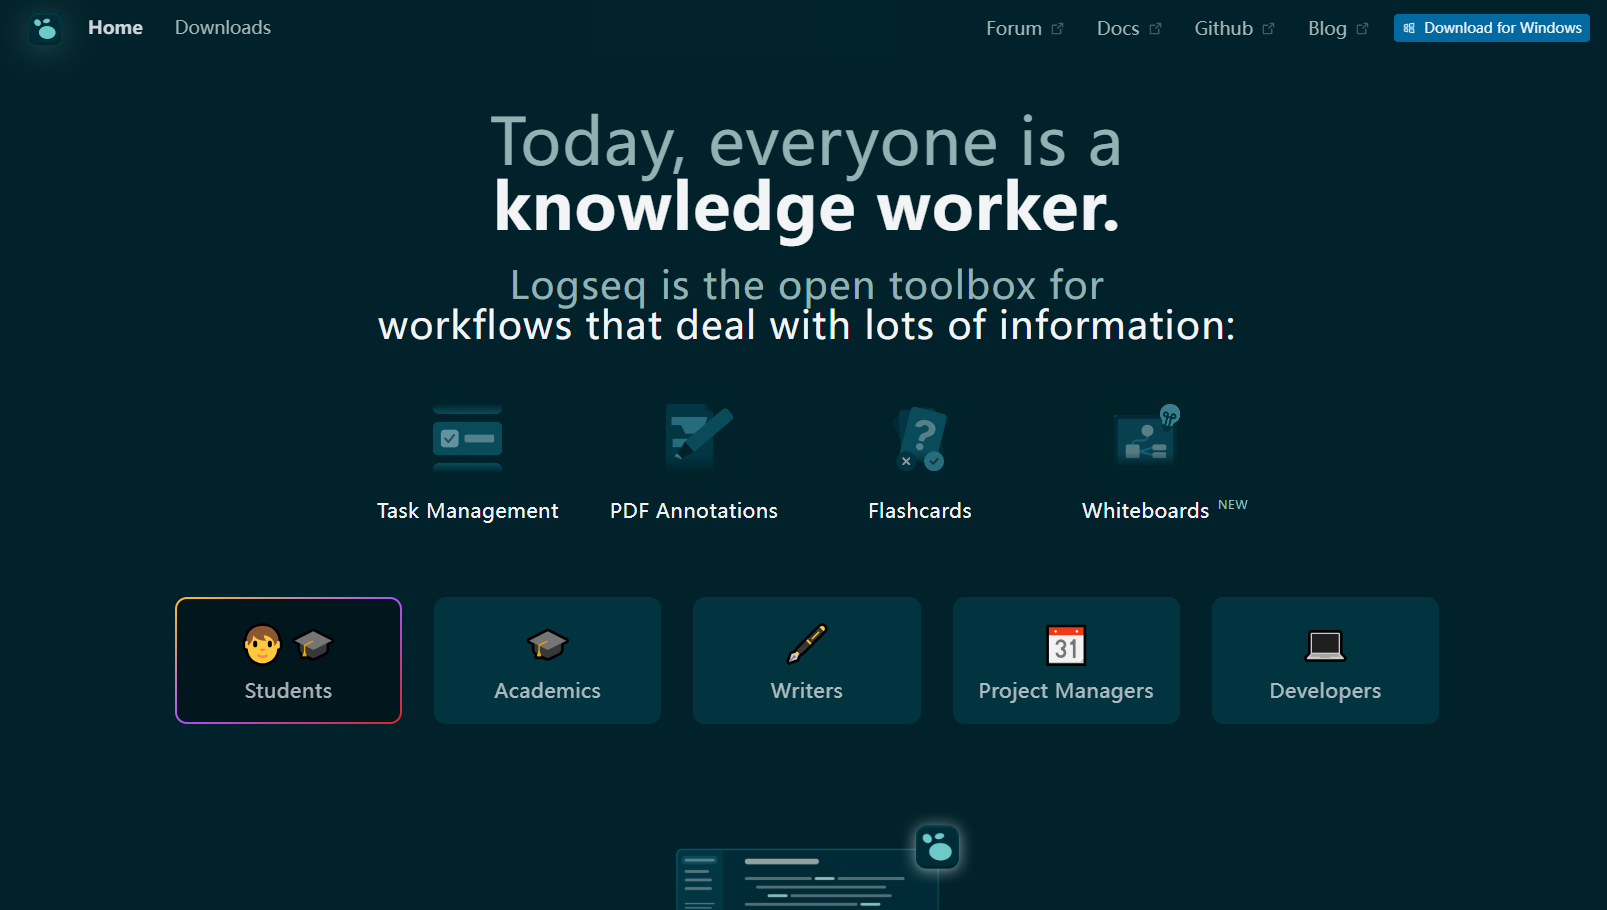Click the floating Logseq app icon

coord(938,847)
